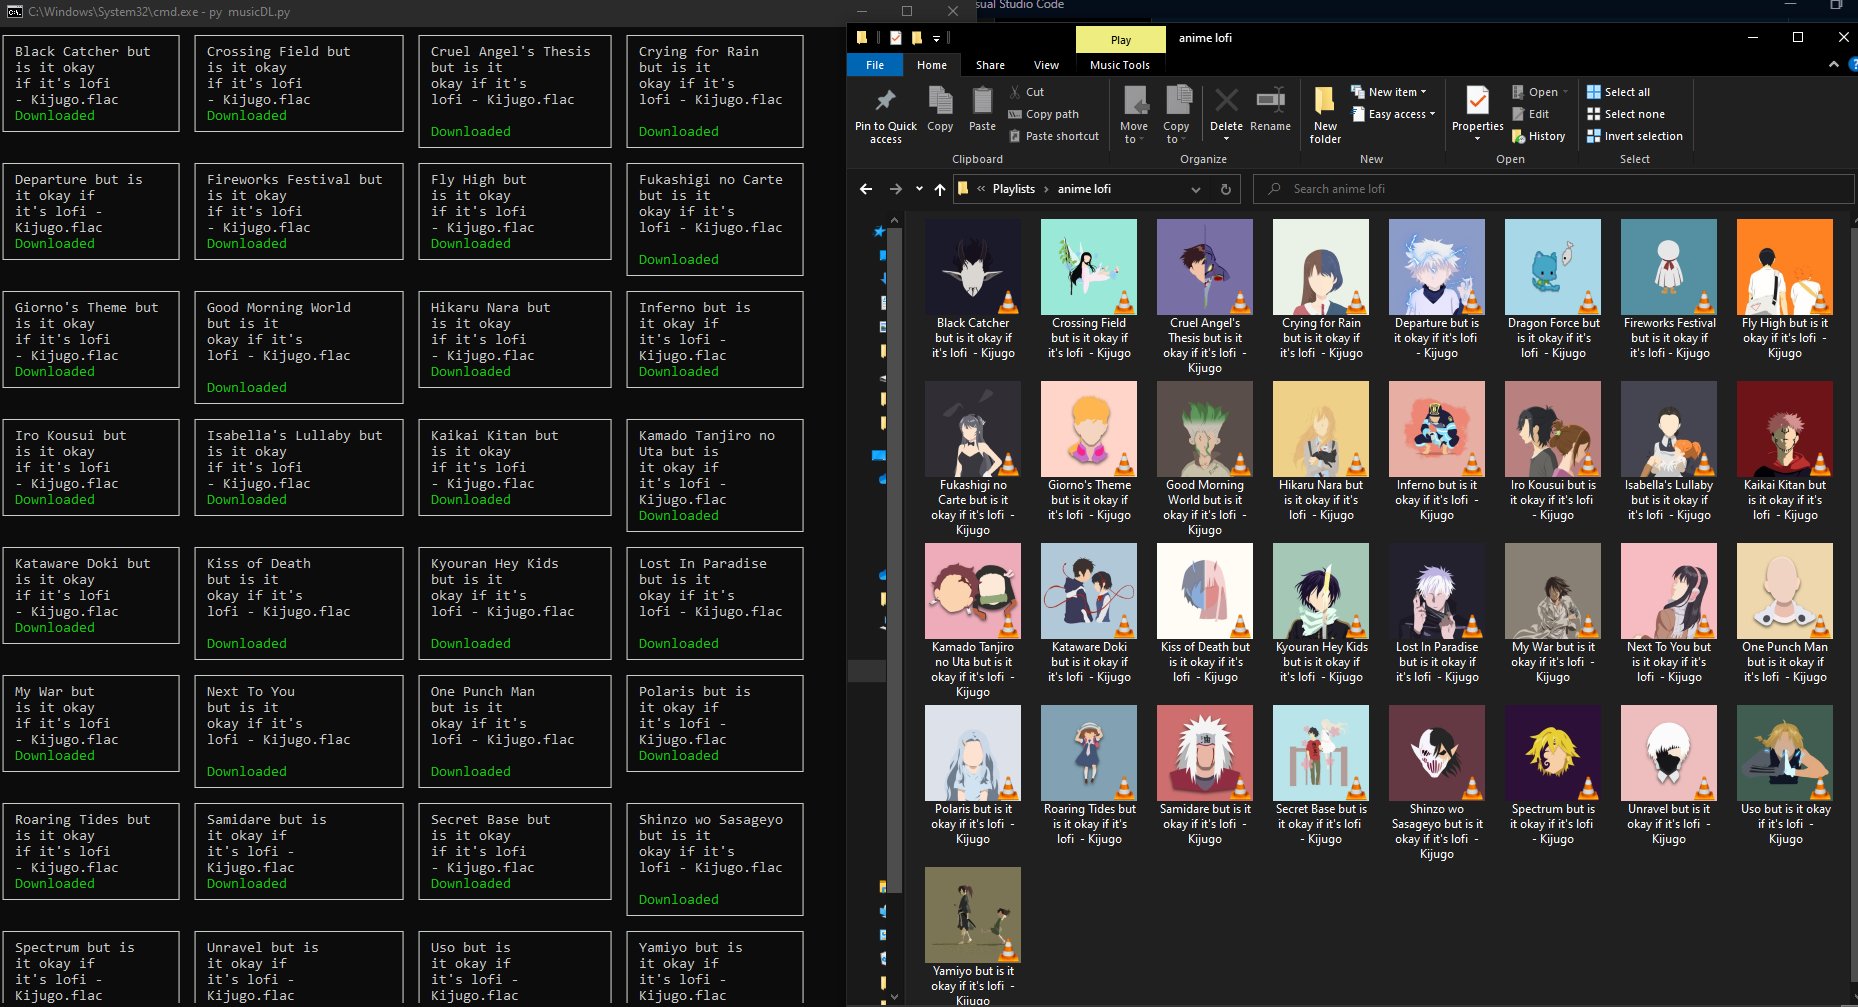Screen dimensions: 1858x1007
Task: Click Select all in the ribbon
Action: tap(1627, 92)
